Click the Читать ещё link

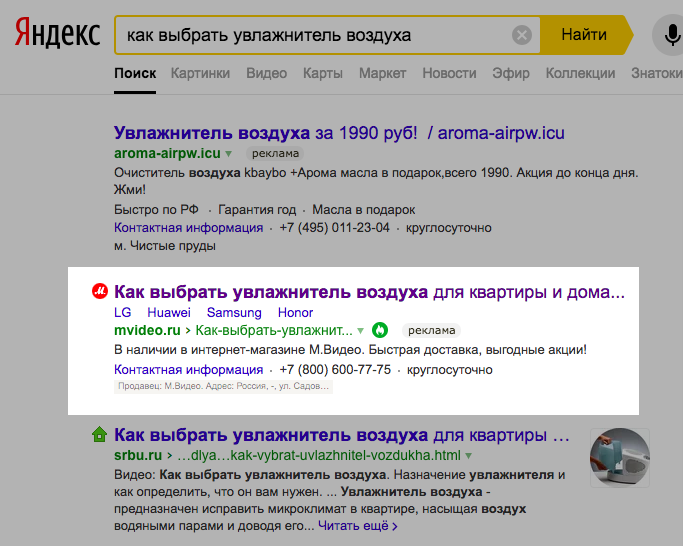358,526
